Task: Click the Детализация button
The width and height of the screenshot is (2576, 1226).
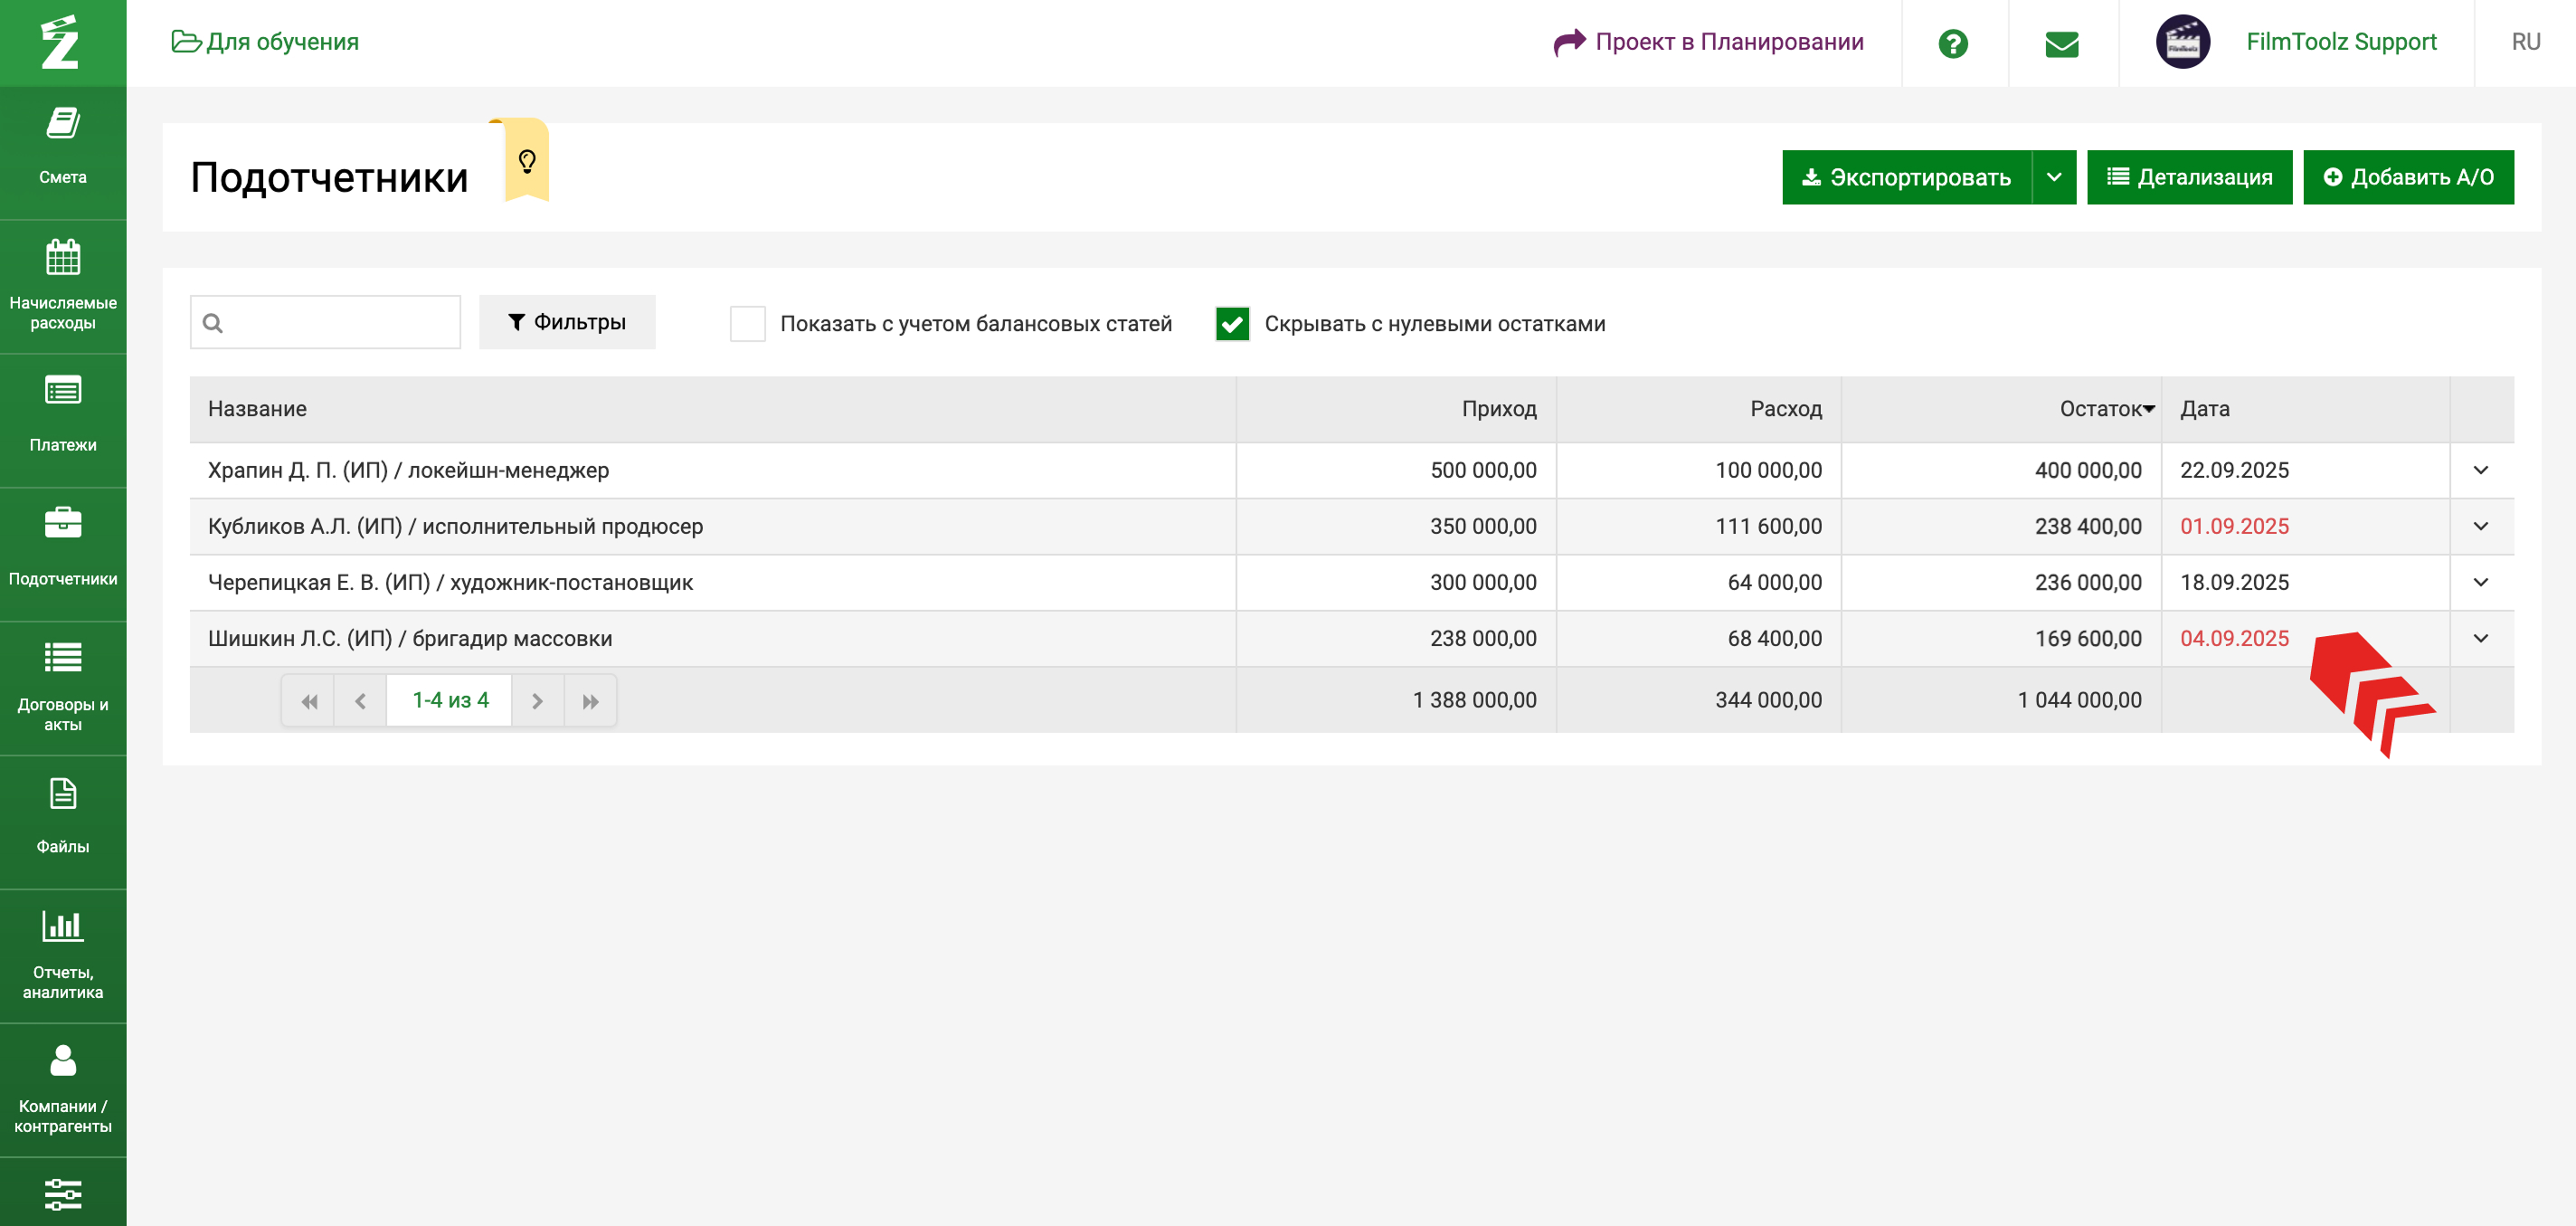Action: tap(2188, 177)
